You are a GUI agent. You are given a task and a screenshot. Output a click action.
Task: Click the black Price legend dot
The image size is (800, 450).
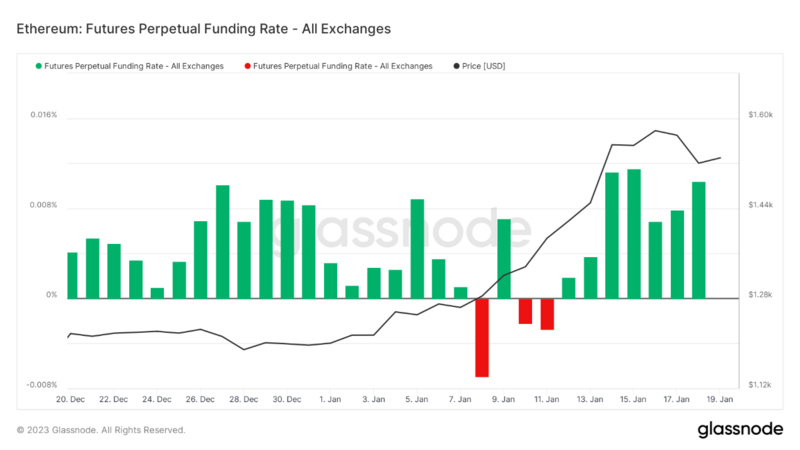456,66
